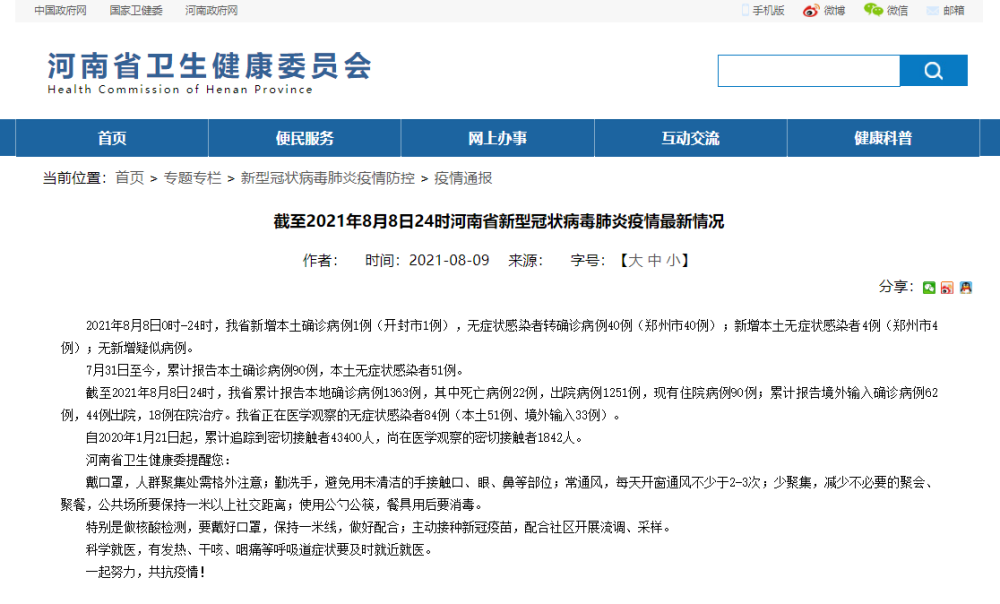Click the line 科学就医，有发热、干咳
Image resolution: width=1000 pixels, height=604 pixels.
pyautogui.click(x=259, y=550)
